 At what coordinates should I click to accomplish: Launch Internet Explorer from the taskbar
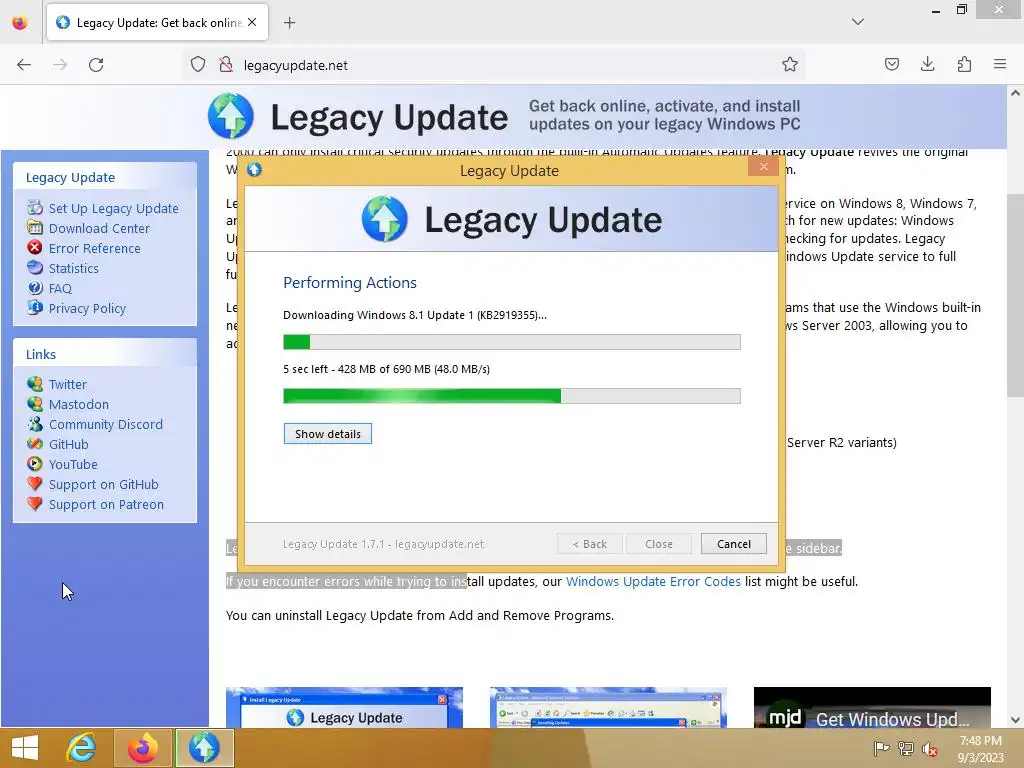tap(82, 748)
